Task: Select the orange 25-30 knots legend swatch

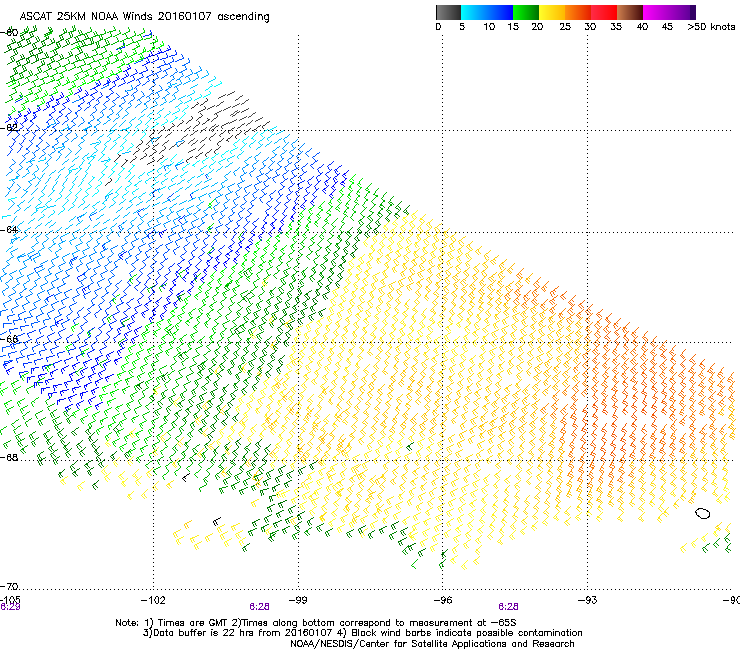Action: click(578, 12)
